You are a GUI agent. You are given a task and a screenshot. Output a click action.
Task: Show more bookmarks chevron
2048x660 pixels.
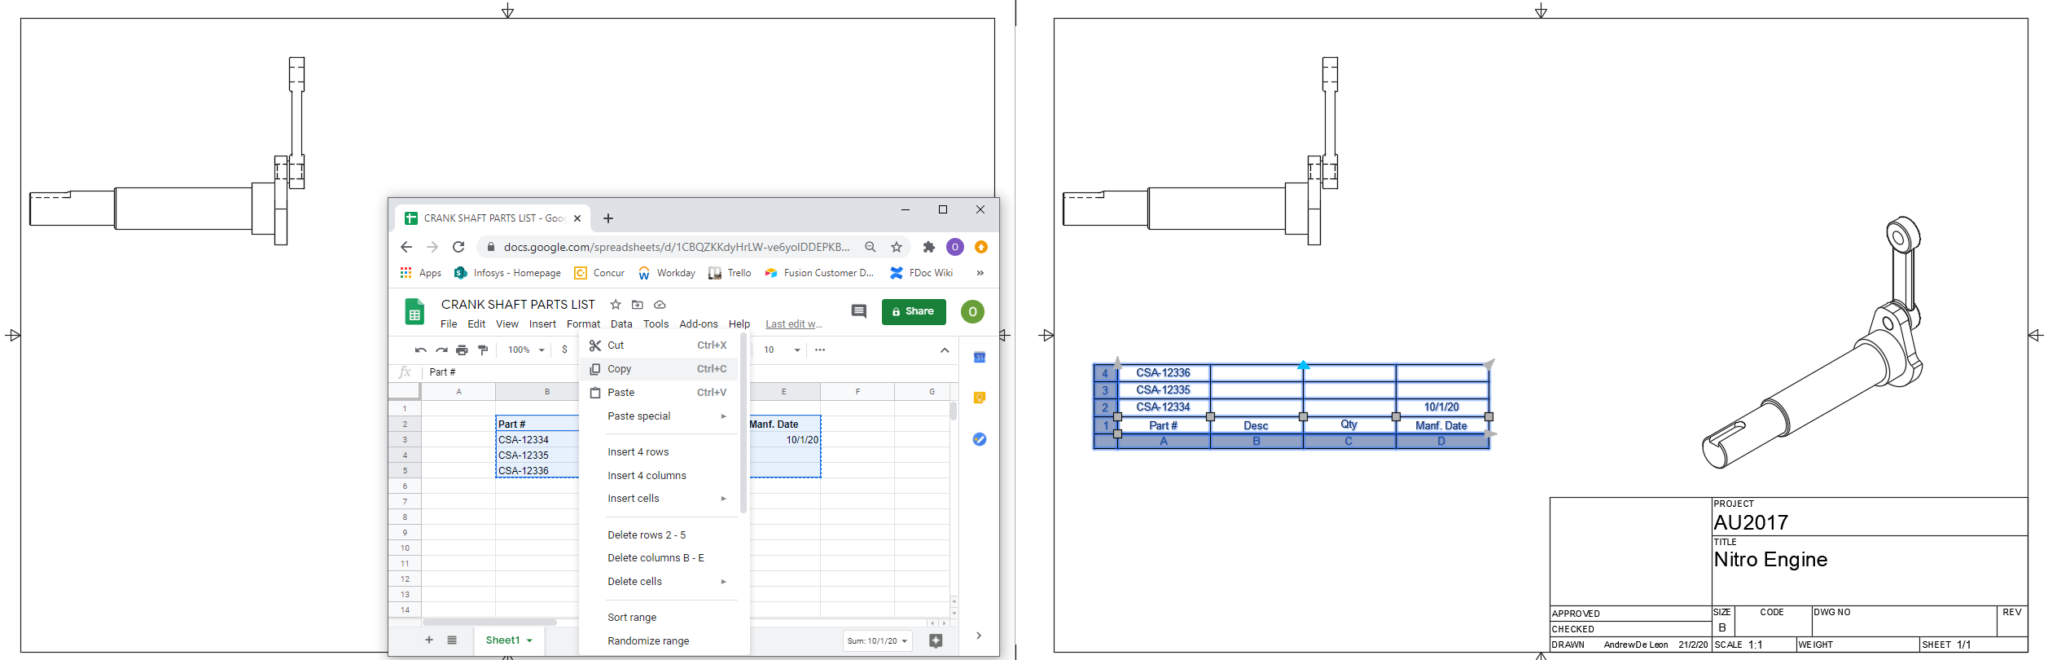(x=980, y=273)
